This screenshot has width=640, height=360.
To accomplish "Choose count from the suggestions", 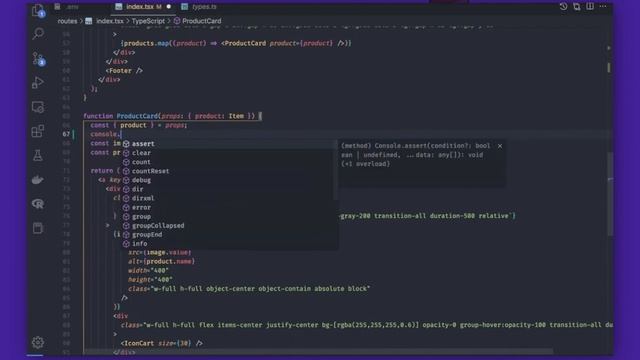I will (229, 162).
